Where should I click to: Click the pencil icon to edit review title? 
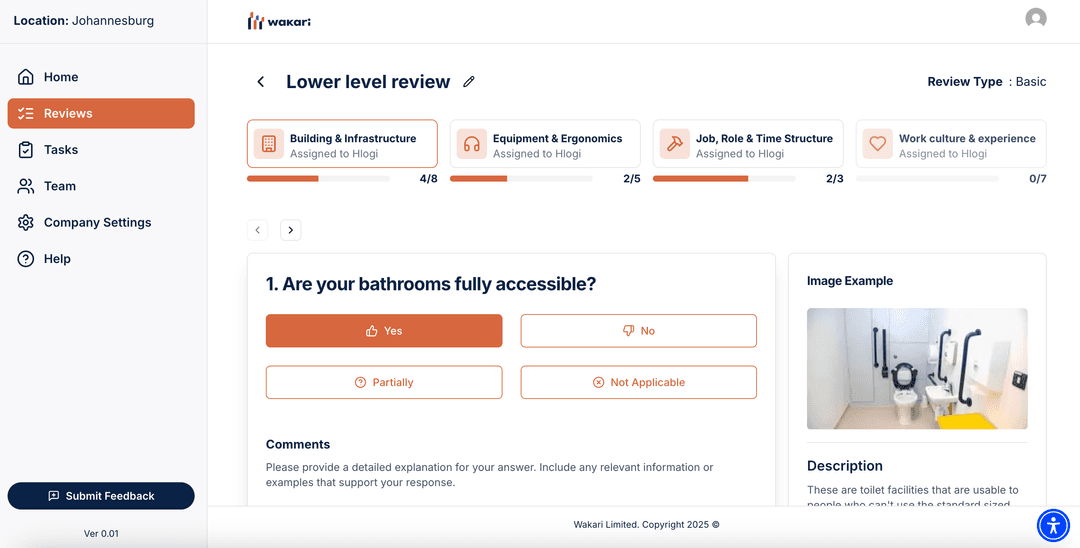point(469,82)
